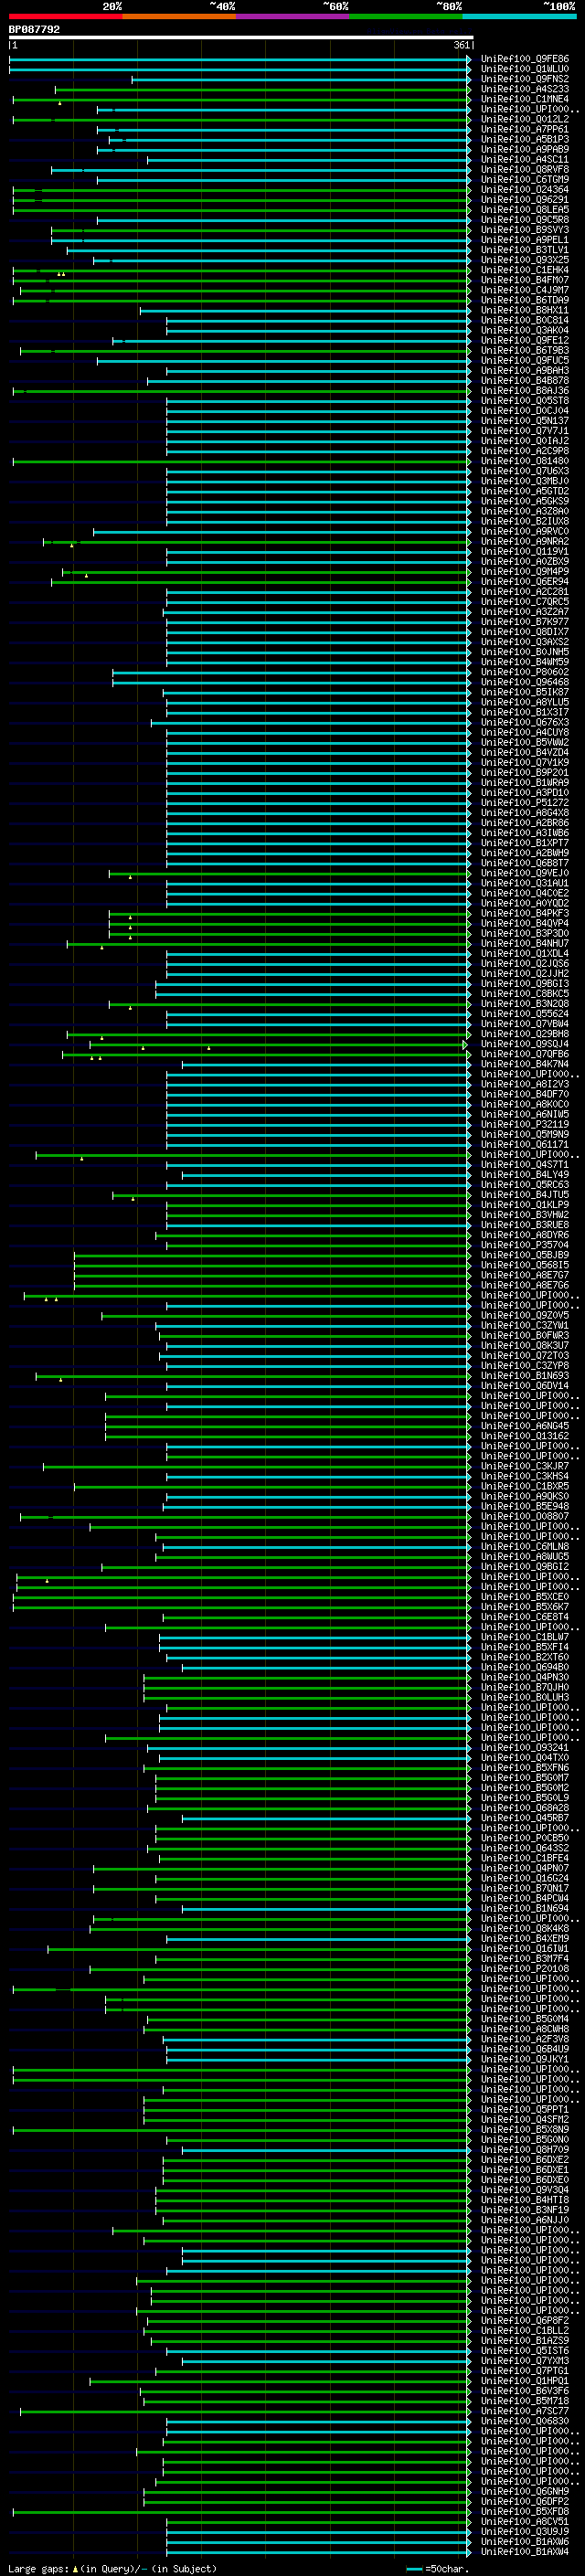Select hit label UniRef100_Q012L2

tap(525, 119)
